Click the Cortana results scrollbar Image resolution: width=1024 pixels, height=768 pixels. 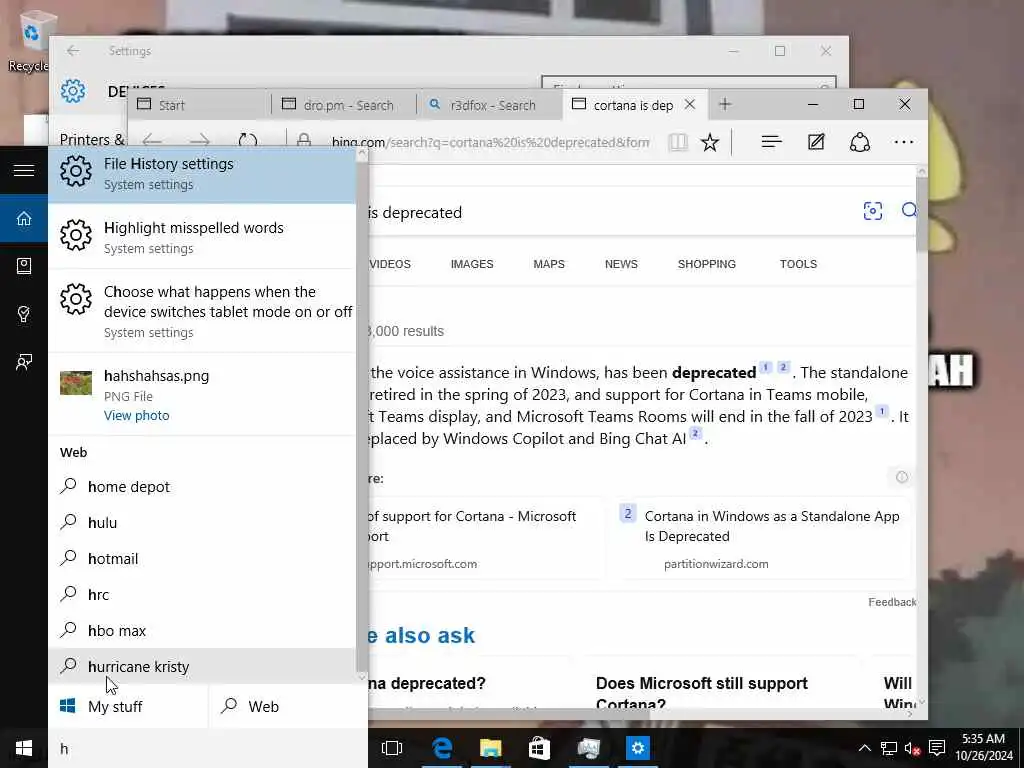[x=362, y=415]
